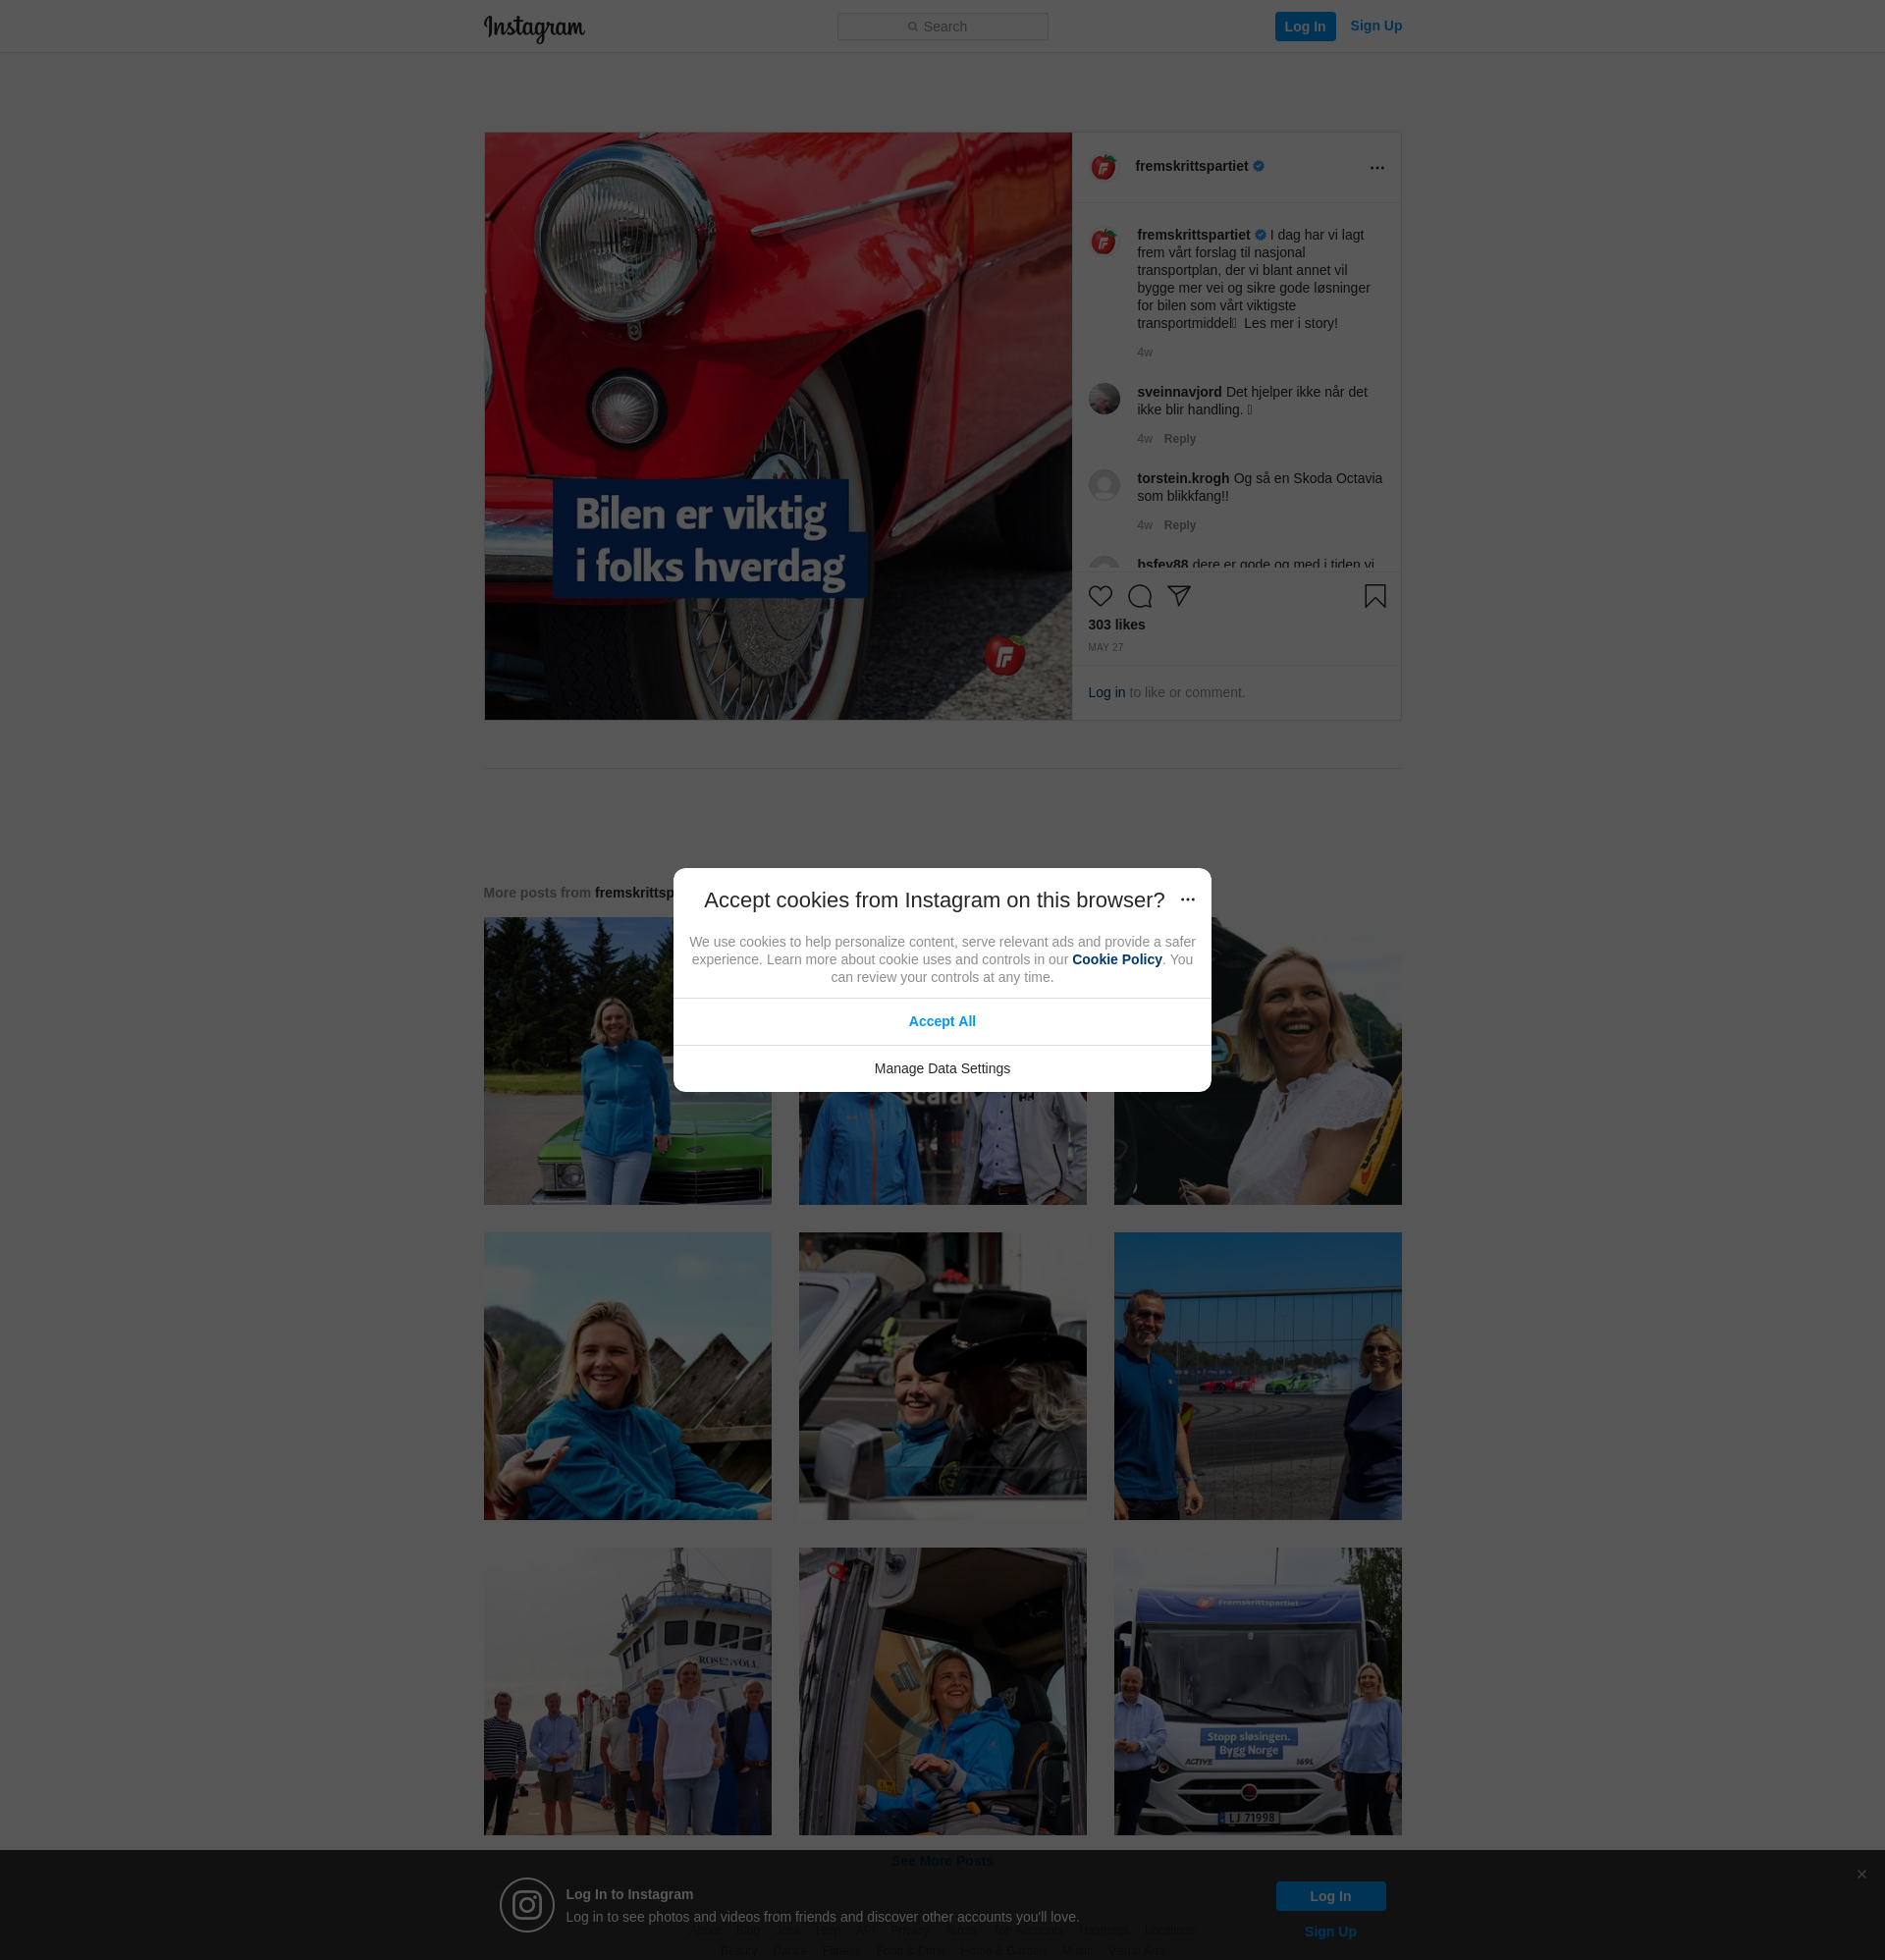Click the 303 likes count
The height and width of the screenshot is (1960, 1885).
(x=1116, y=625)
